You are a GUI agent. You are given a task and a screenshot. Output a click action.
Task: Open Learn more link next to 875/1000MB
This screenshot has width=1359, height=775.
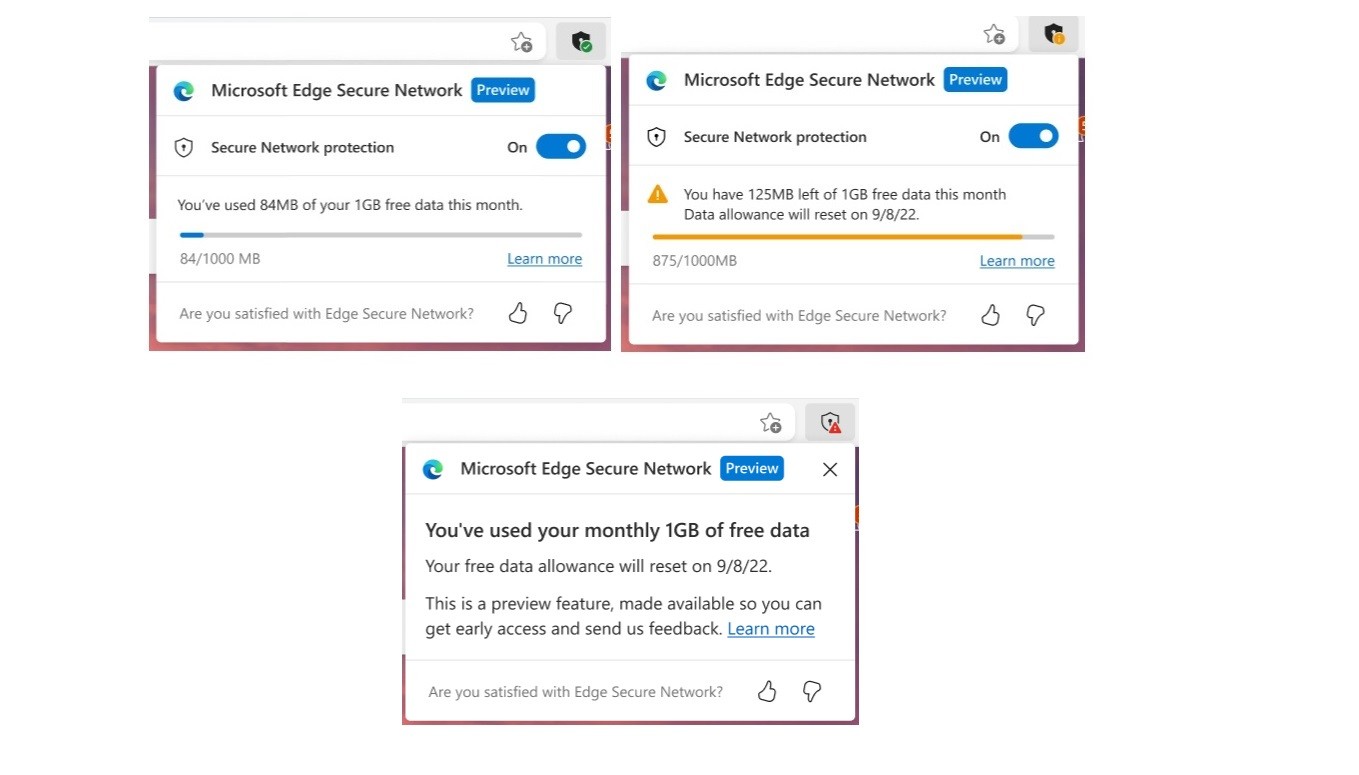click(x=1017, y=261)
